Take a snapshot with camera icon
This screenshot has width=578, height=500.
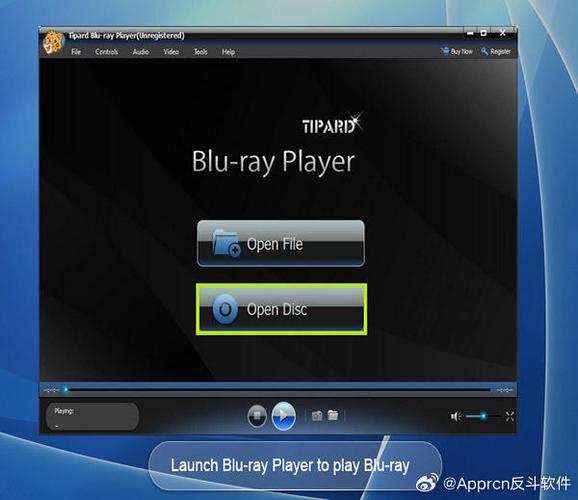coord(317,416)
